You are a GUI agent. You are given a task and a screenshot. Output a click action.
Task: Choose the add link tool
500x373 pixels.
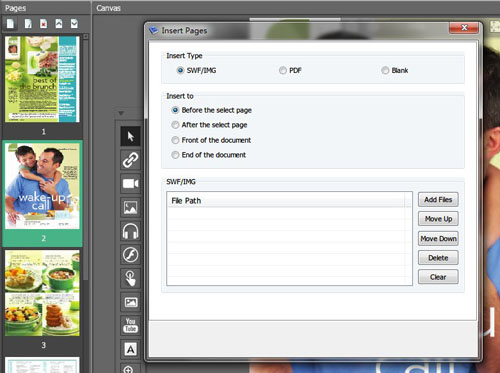pos(130,160)
